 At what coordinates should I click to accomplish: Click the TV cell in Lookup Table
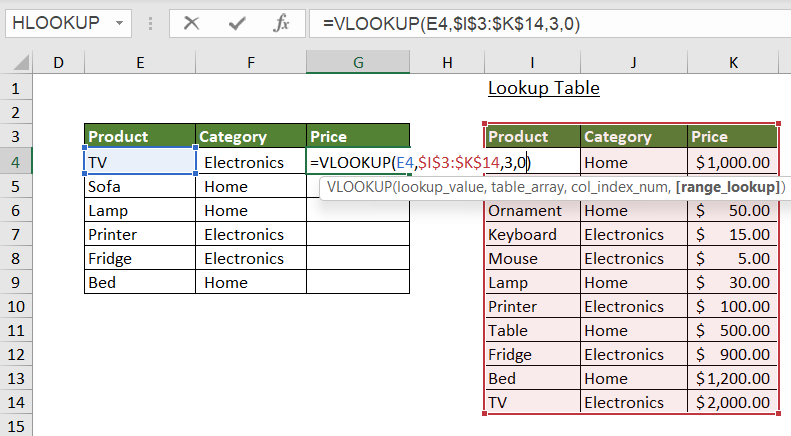coord(532,402)
